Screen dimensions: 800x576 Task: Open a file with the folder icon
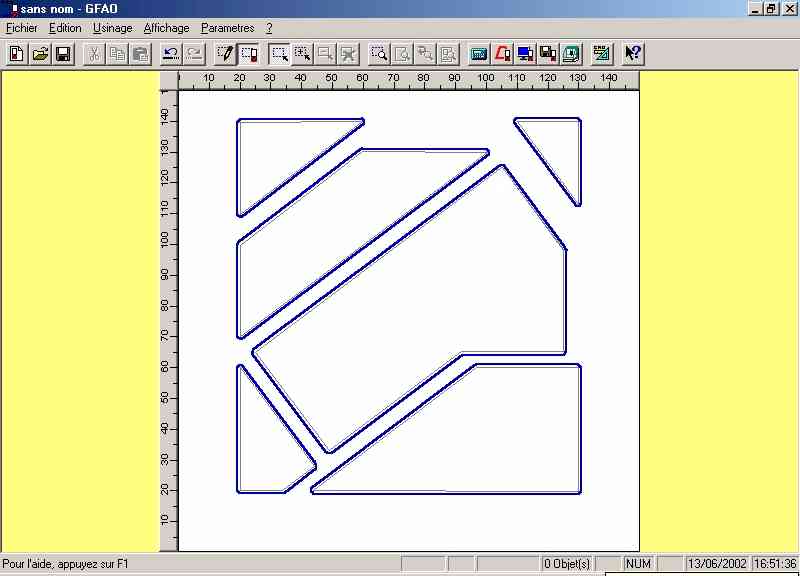coord(40,54)
